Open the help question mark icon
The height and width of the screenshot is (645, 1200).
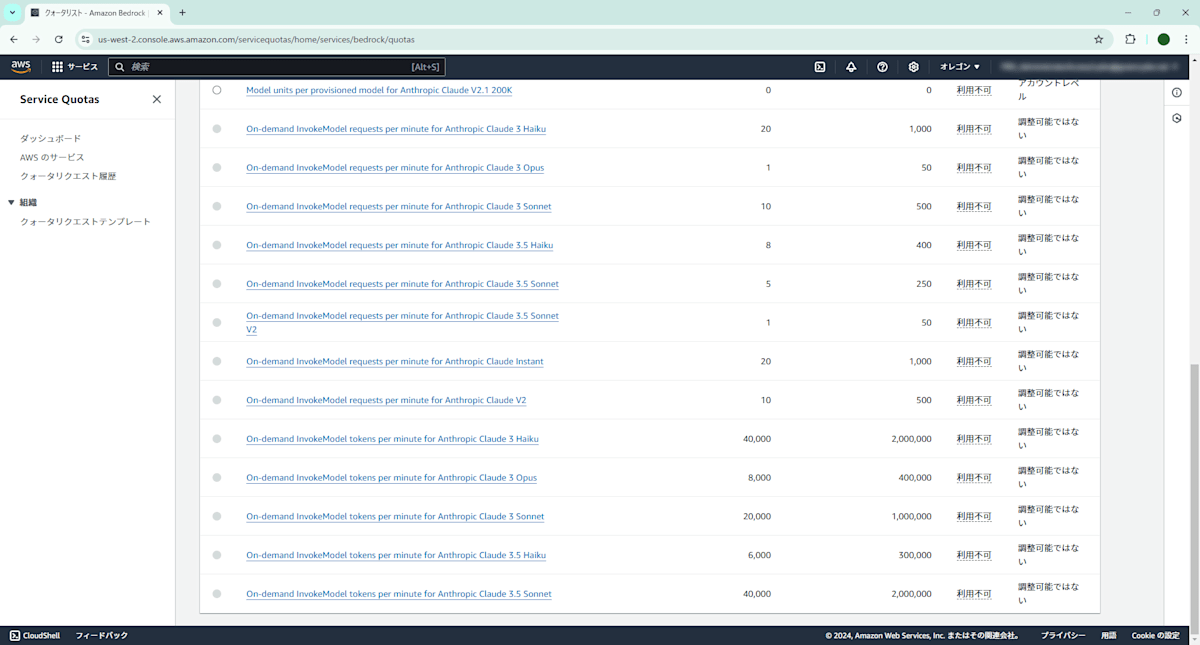(x=882, y=67)
